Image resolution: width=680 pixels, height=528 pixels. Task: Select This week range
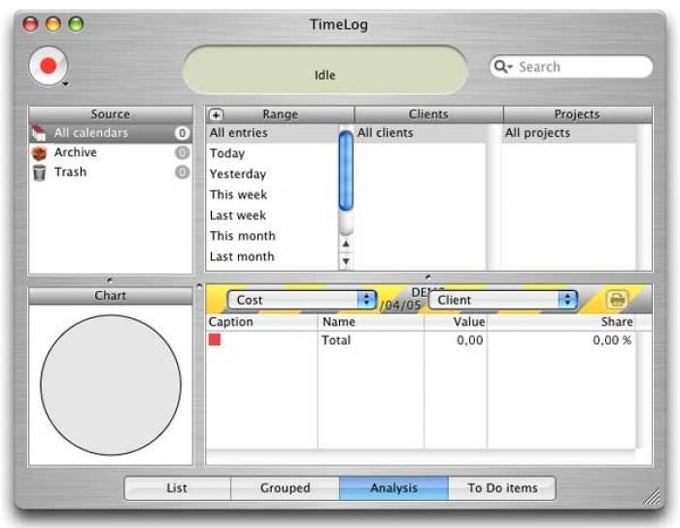pyautogui.click(x=272, y=195)
